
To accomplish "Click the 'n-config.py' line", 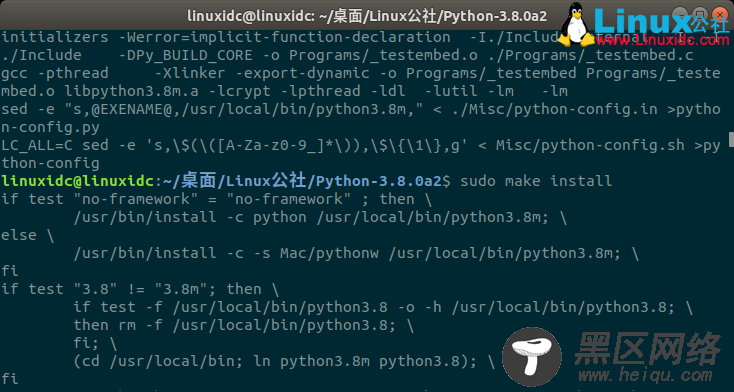I will pos(50,127).
